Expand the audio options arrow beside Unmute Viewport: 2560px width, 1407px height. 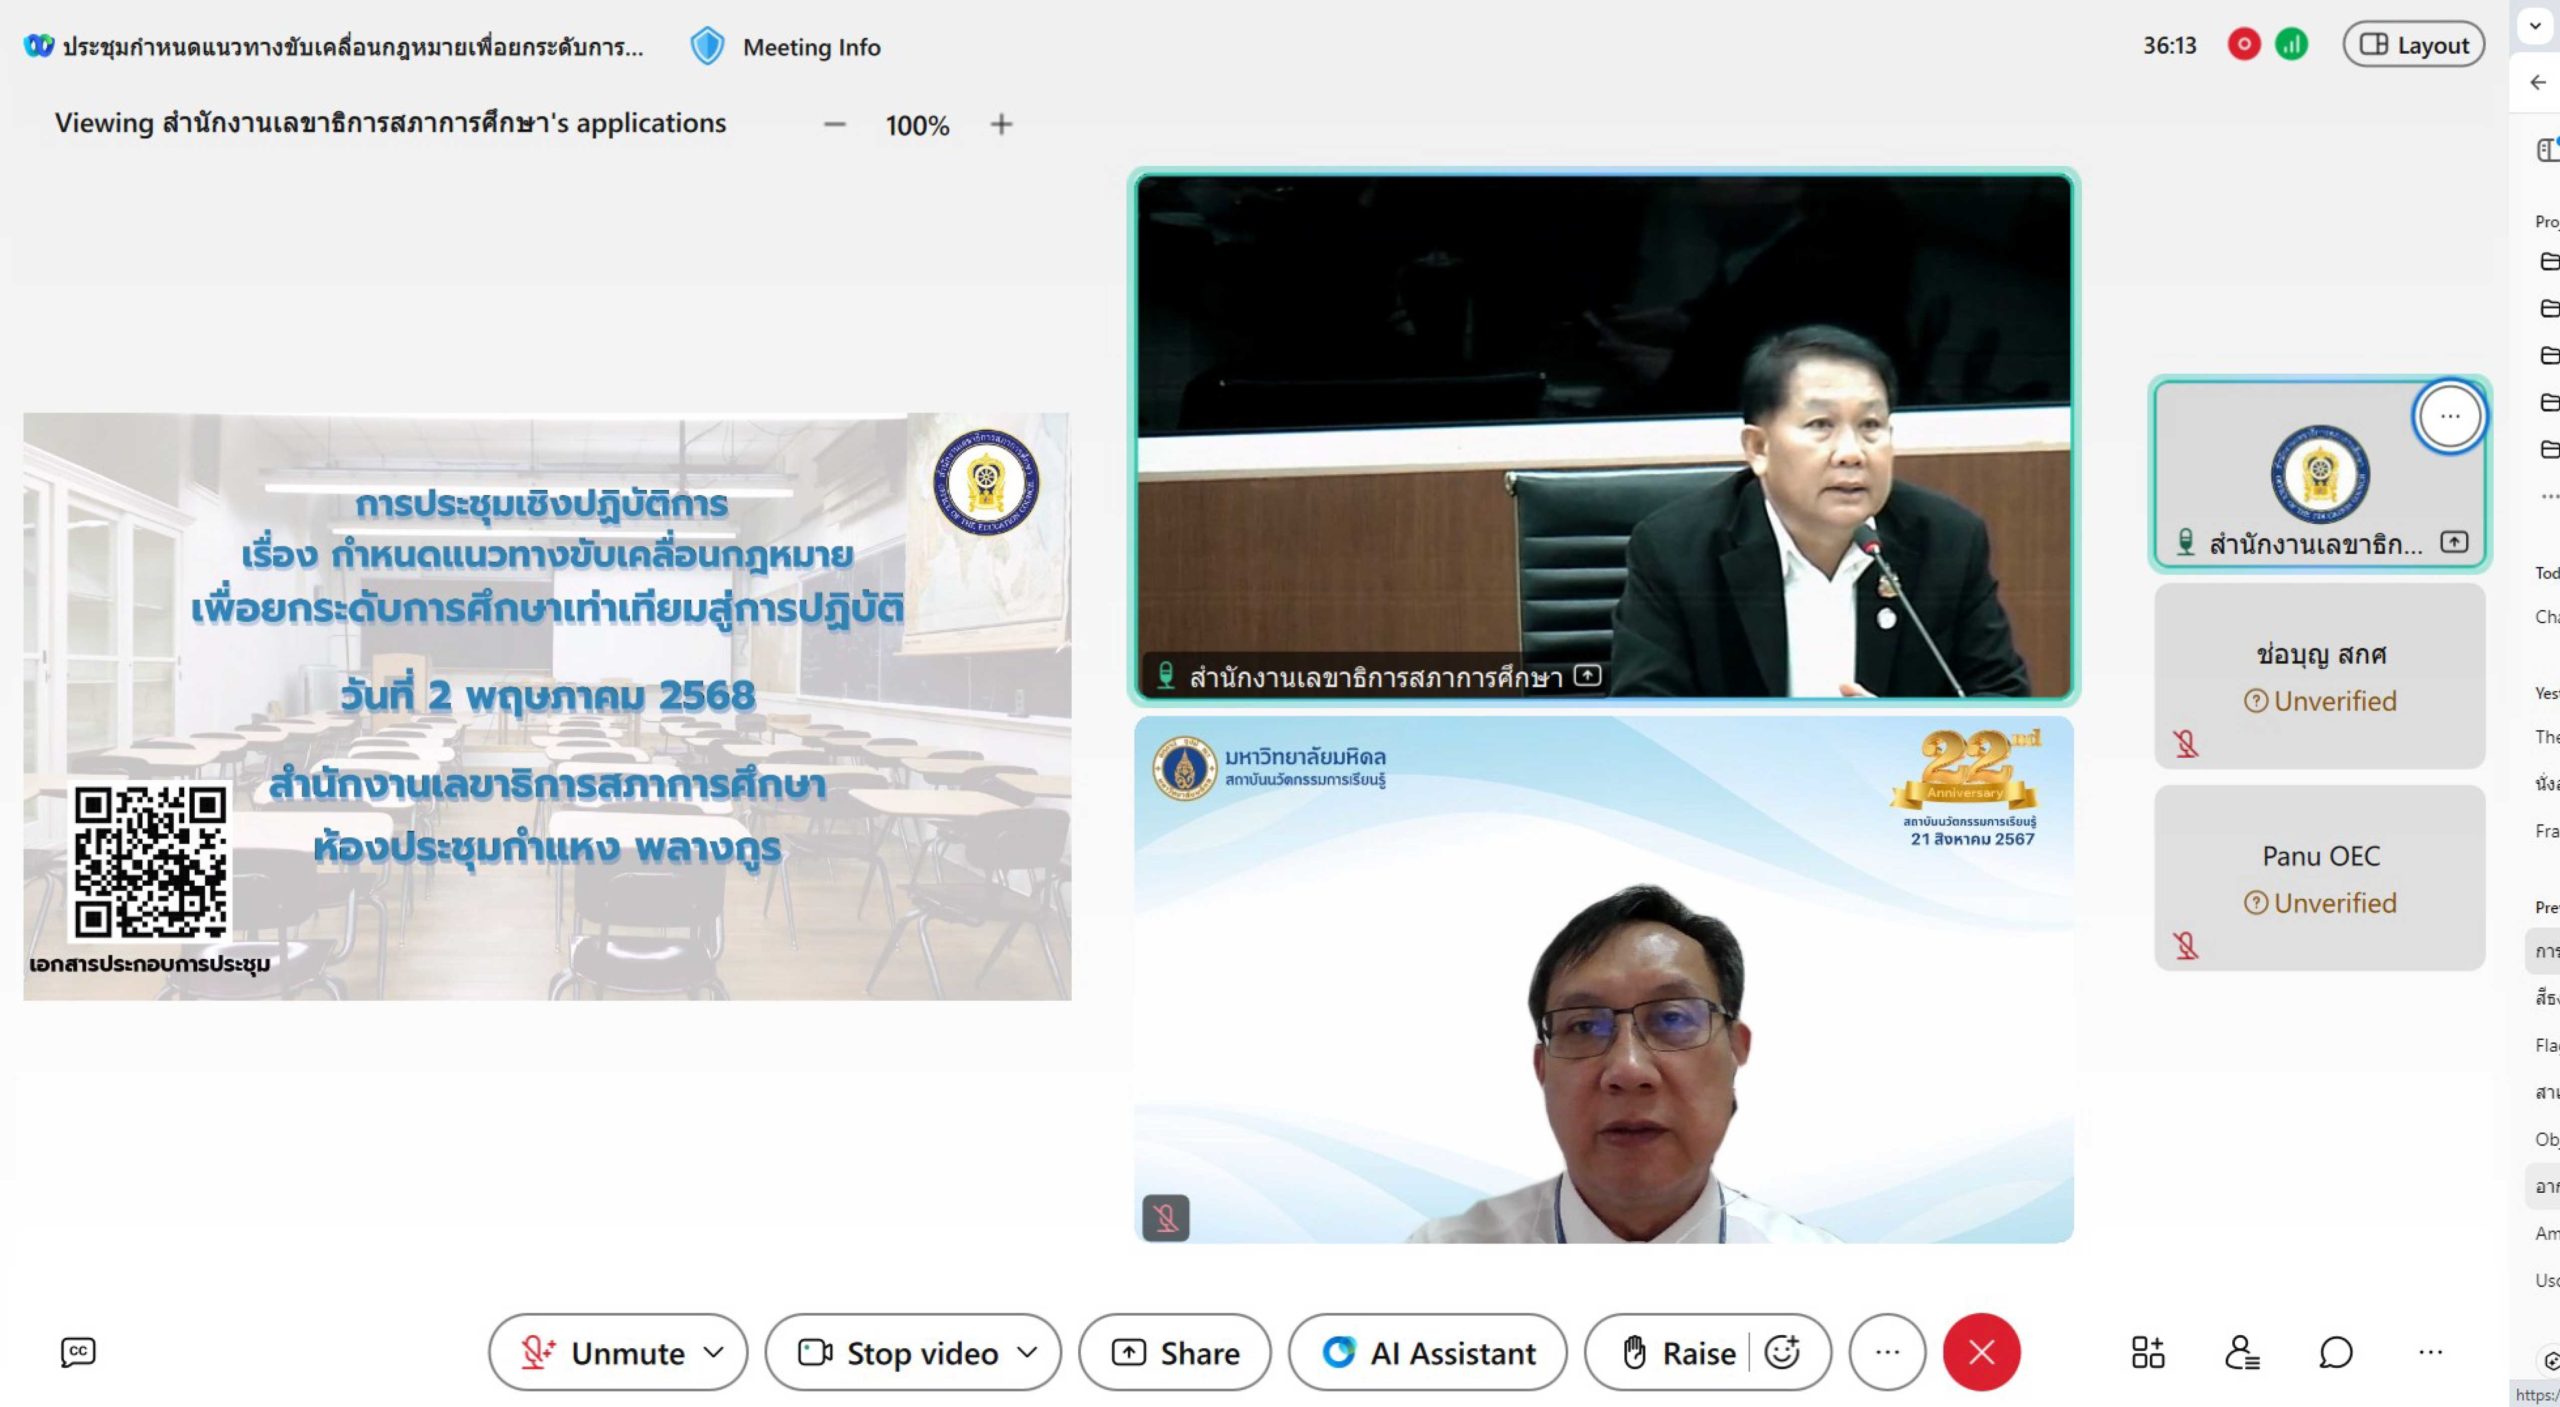713,1352
